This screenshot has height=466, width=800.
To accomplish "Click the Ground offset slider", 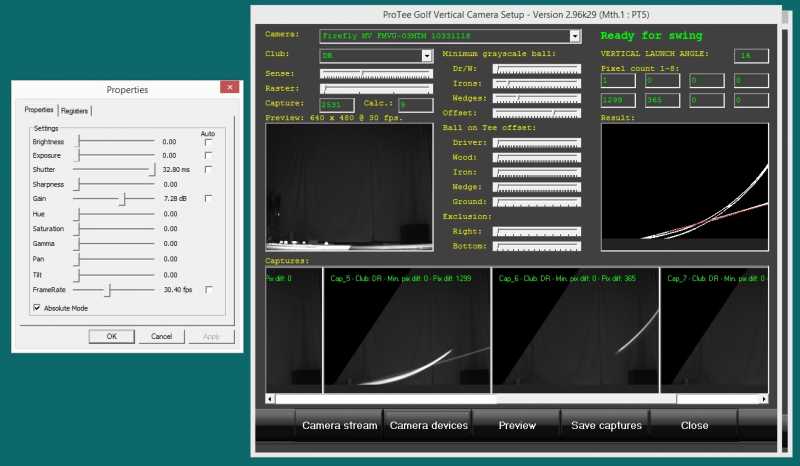I will pyautogui.click(x=537, y=202).
